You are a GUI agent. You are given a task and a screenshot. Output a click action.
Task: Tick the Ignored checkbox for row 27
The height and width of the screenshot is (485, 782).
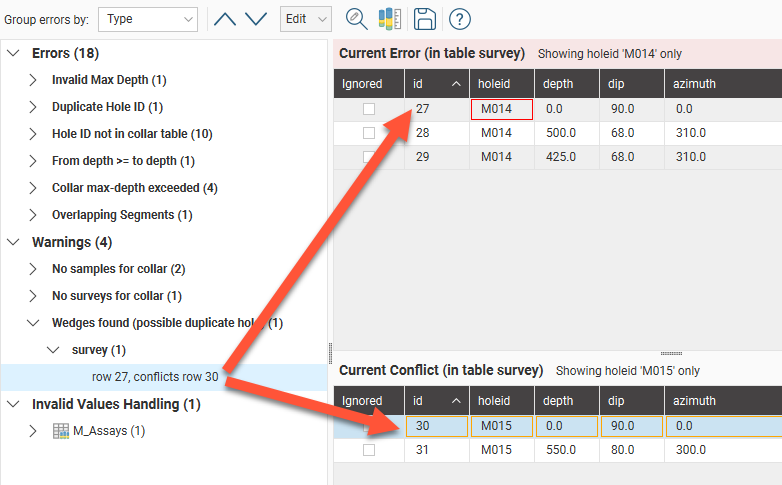369,109
